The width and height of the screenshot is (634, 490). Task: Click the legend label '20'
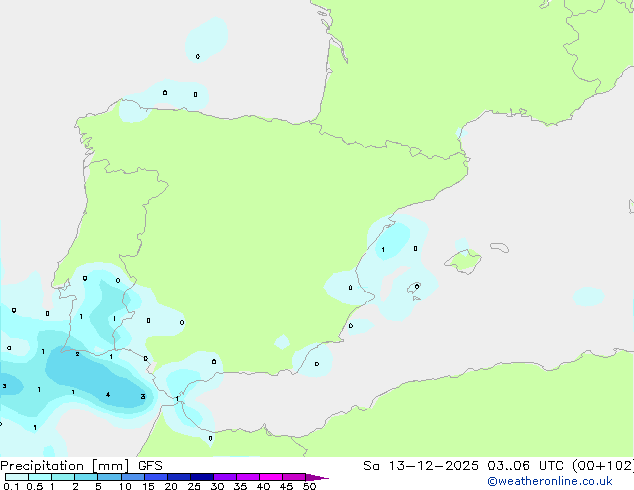171,486
